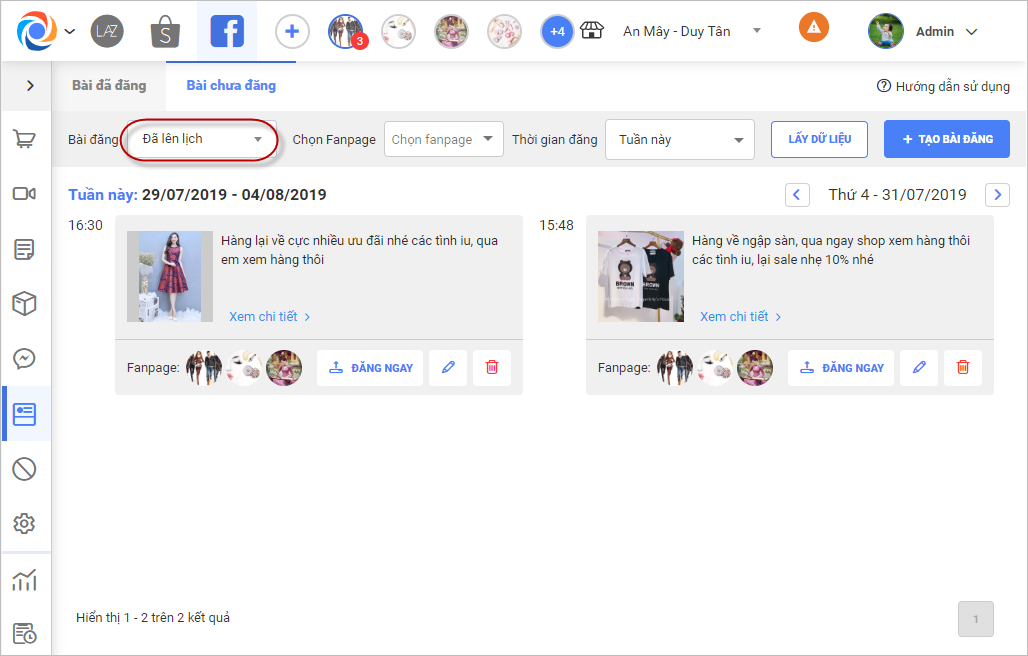Click first fanpage avatar on 16:30 post
This screenshot has height=656, width=1028.
[204, 368]
